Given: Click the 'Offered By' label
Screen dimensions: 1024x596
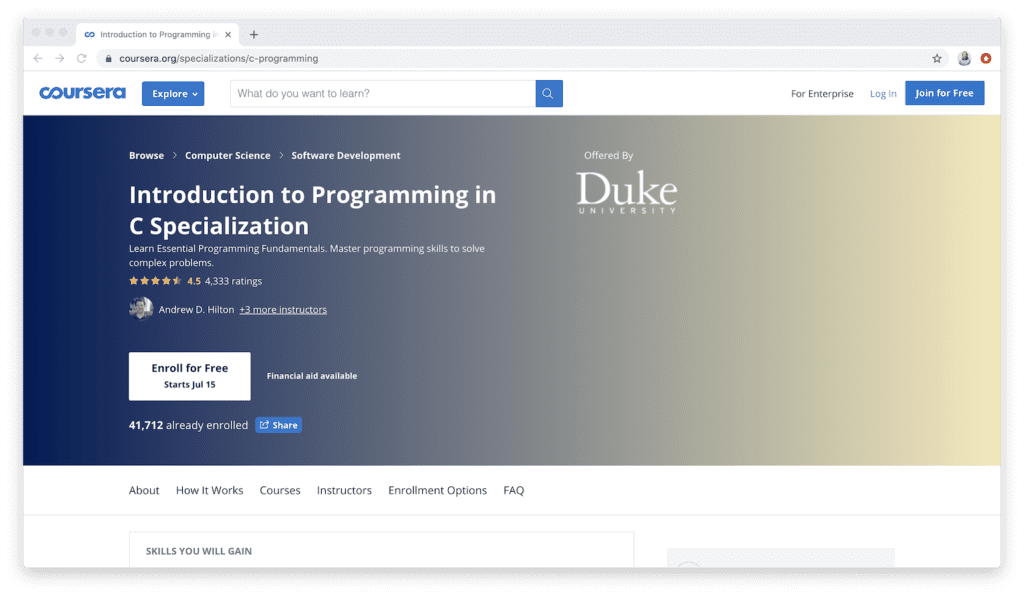Looking at the screenshot, I should pyautogui.click(x=608, y=155).
